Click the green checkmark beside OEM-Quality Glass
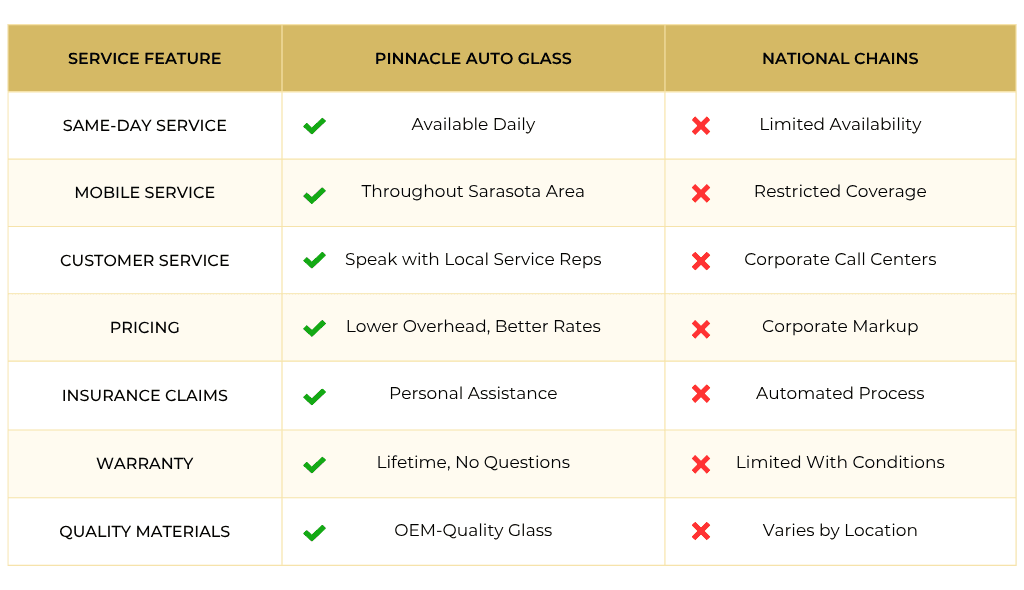Image resolution: width=1024 pixels, height=590 pixels. (x=315, y=532)
